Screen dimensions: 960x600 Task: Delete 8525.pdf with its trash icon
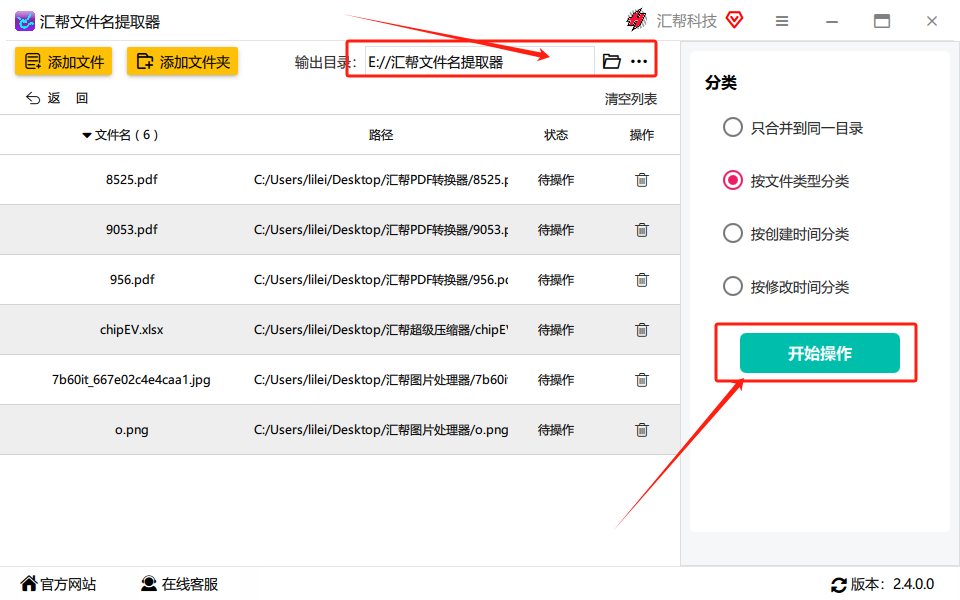point(642,180)
